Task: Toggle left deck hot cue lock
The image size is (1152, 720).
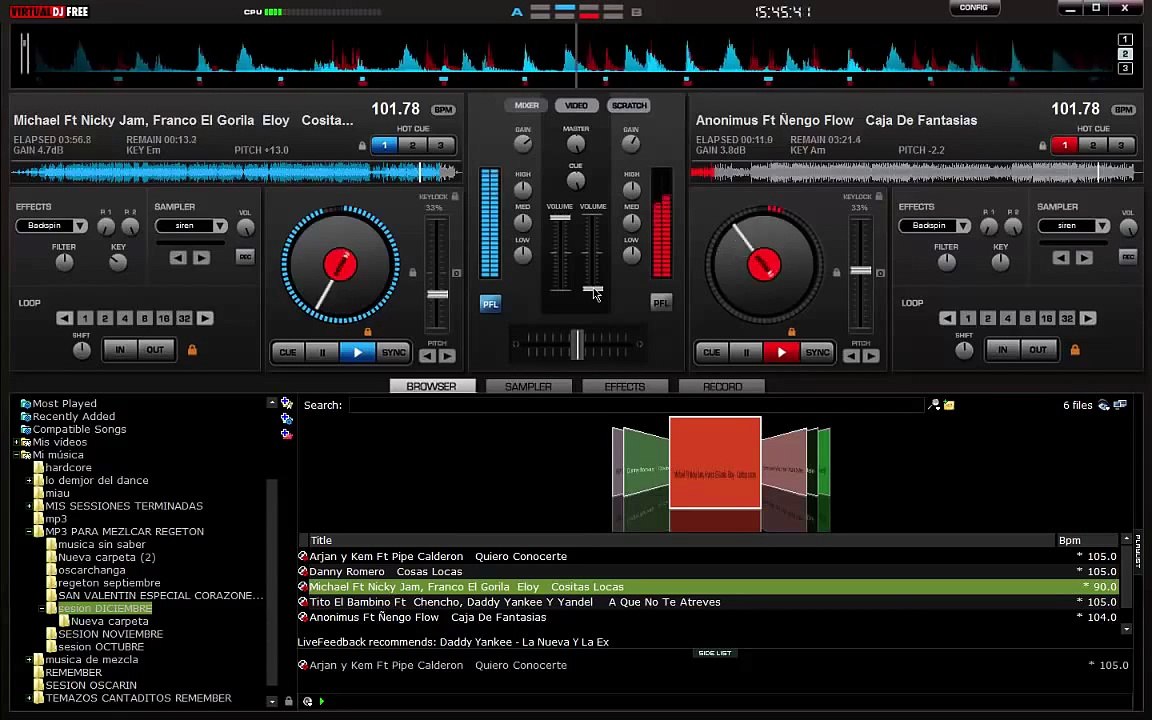Action: point(362,145)
